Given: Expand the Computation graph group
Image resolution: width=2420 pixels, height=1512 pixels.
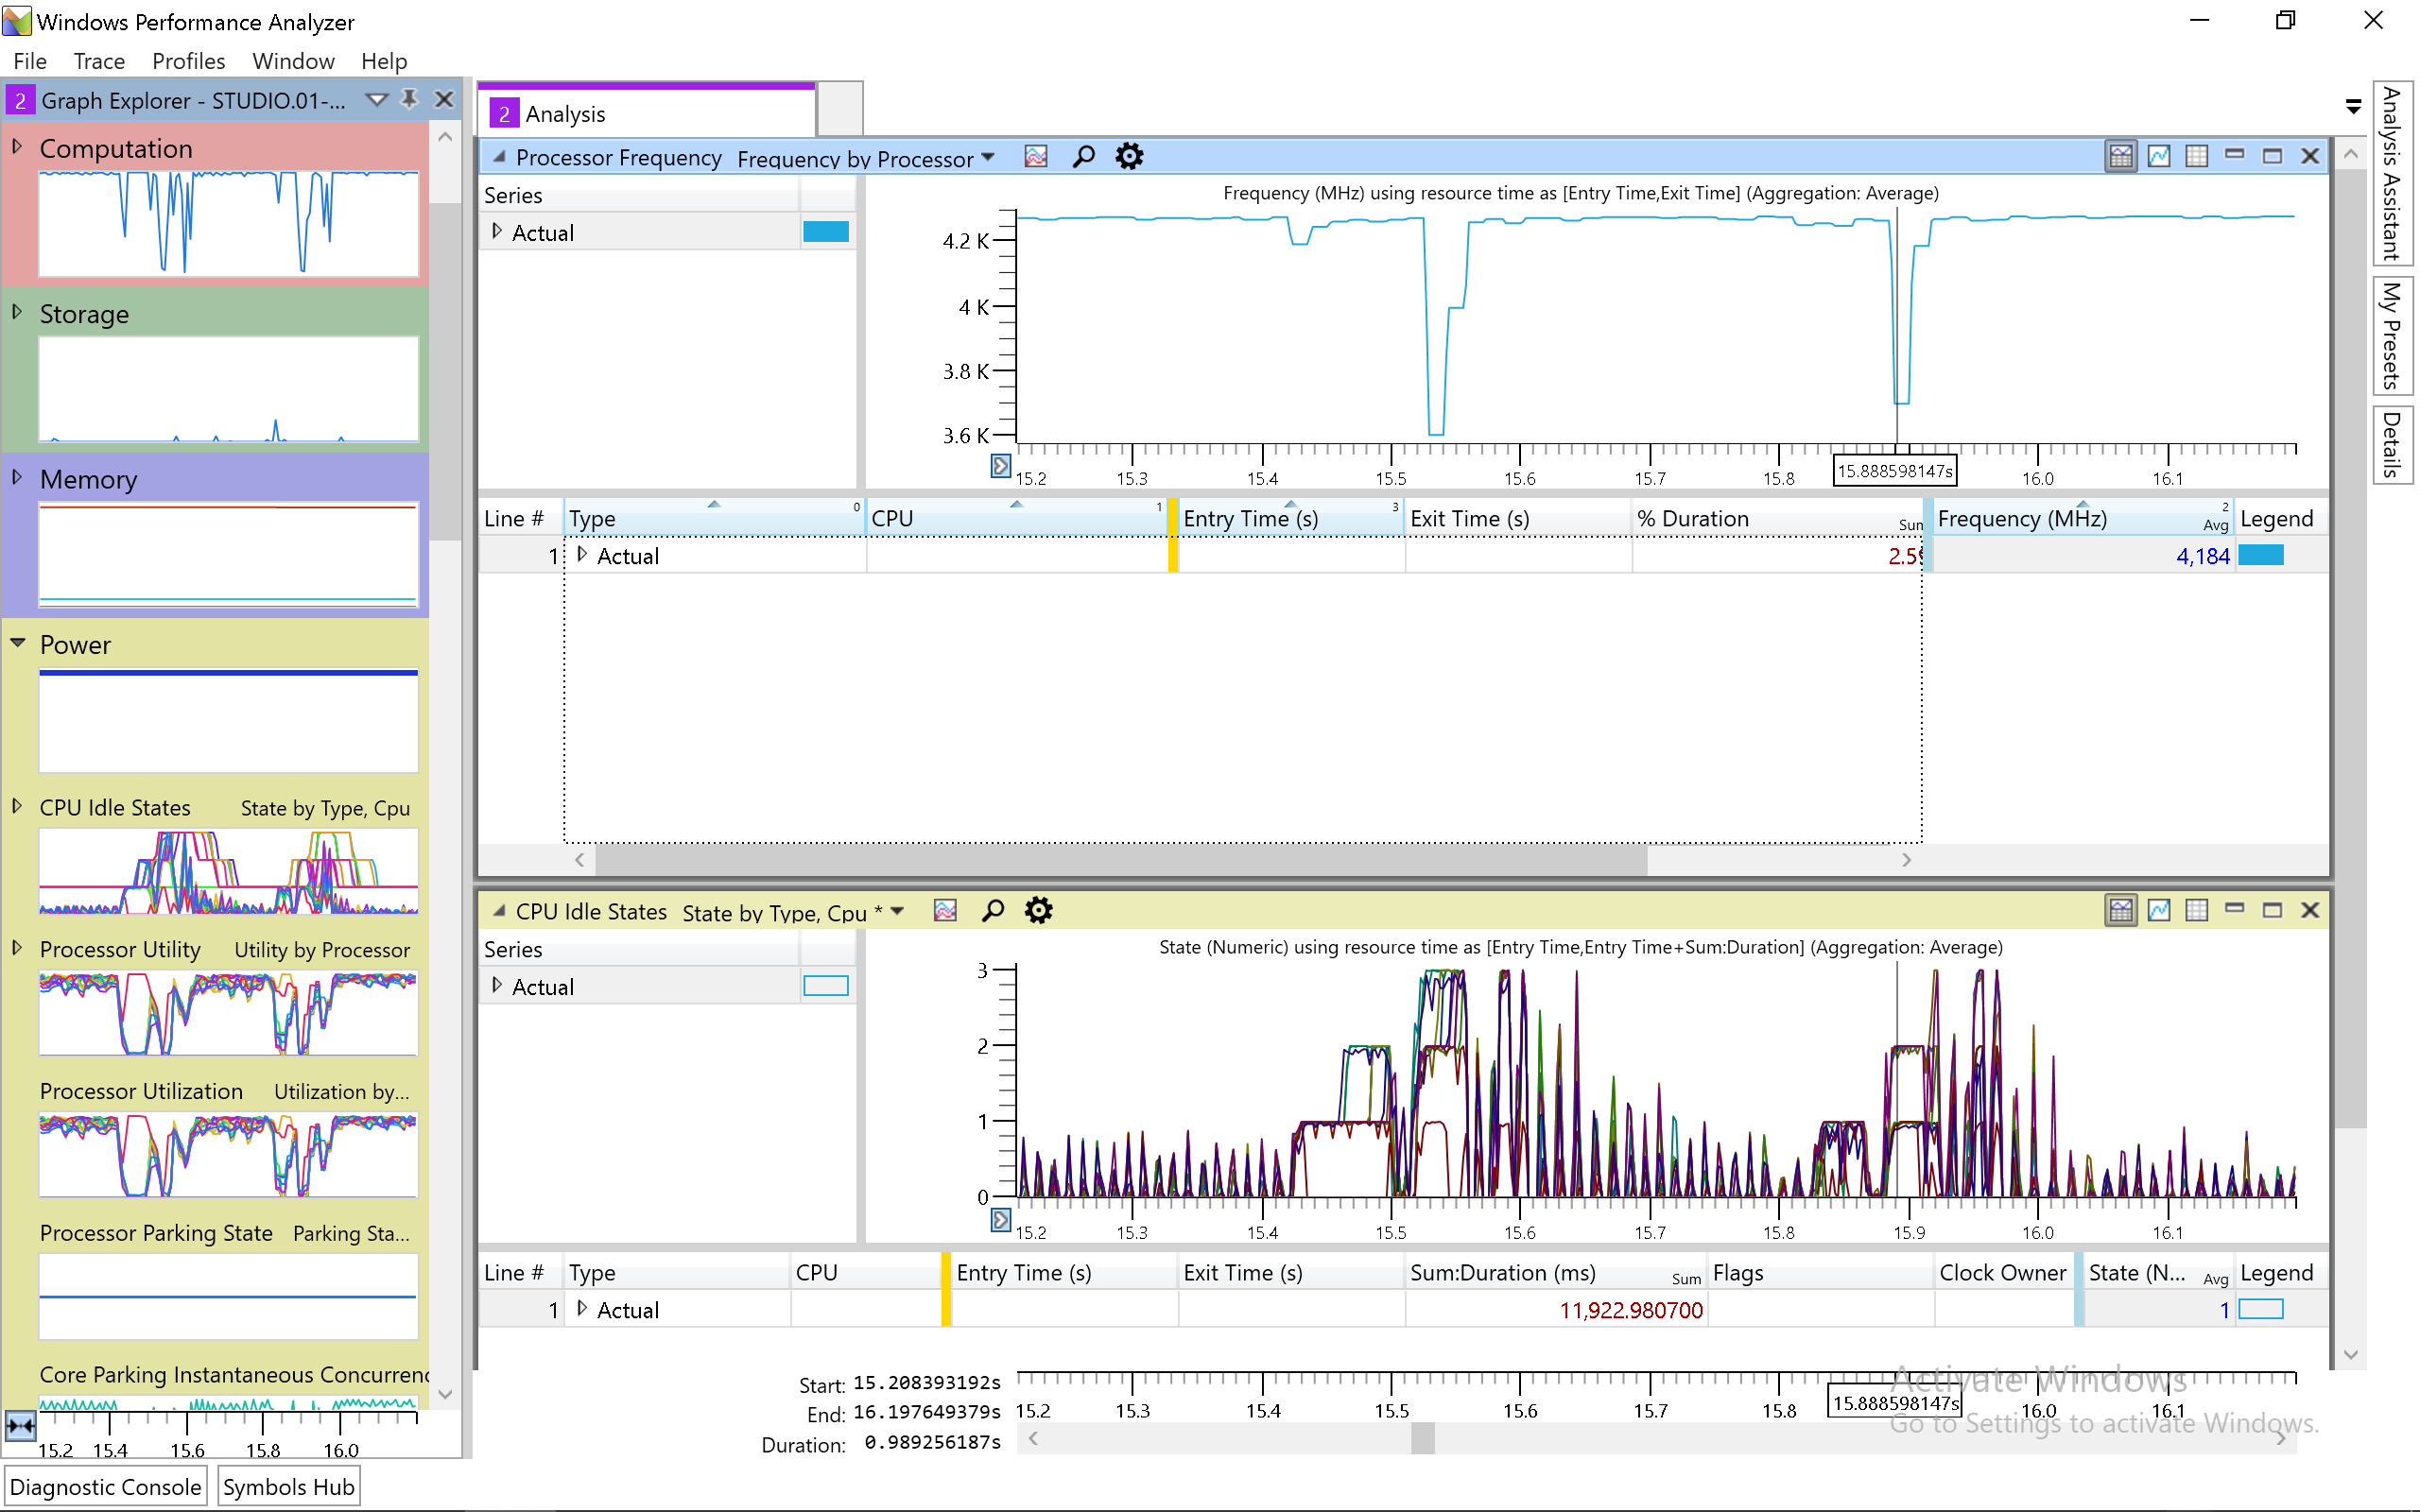Looking at the screenshot, I should [x=17, y=147].
